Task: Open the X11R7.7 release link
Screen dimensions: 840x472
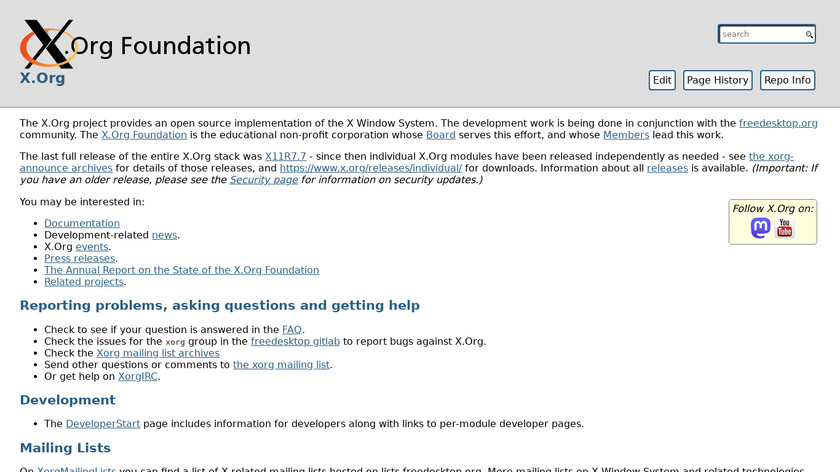Action: (285, 156)
